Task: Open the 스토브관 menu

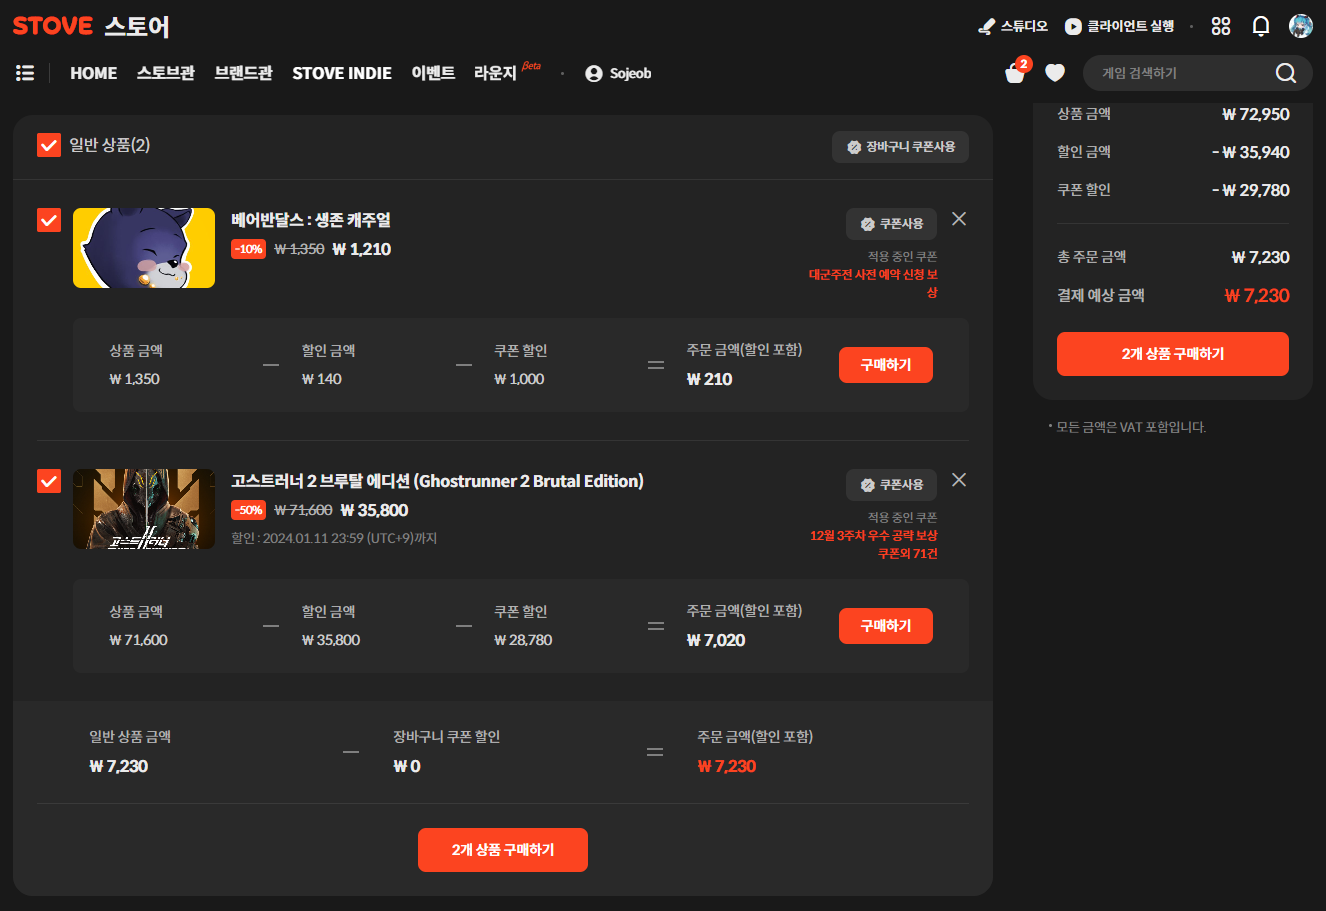Action: tap(166, 73)
